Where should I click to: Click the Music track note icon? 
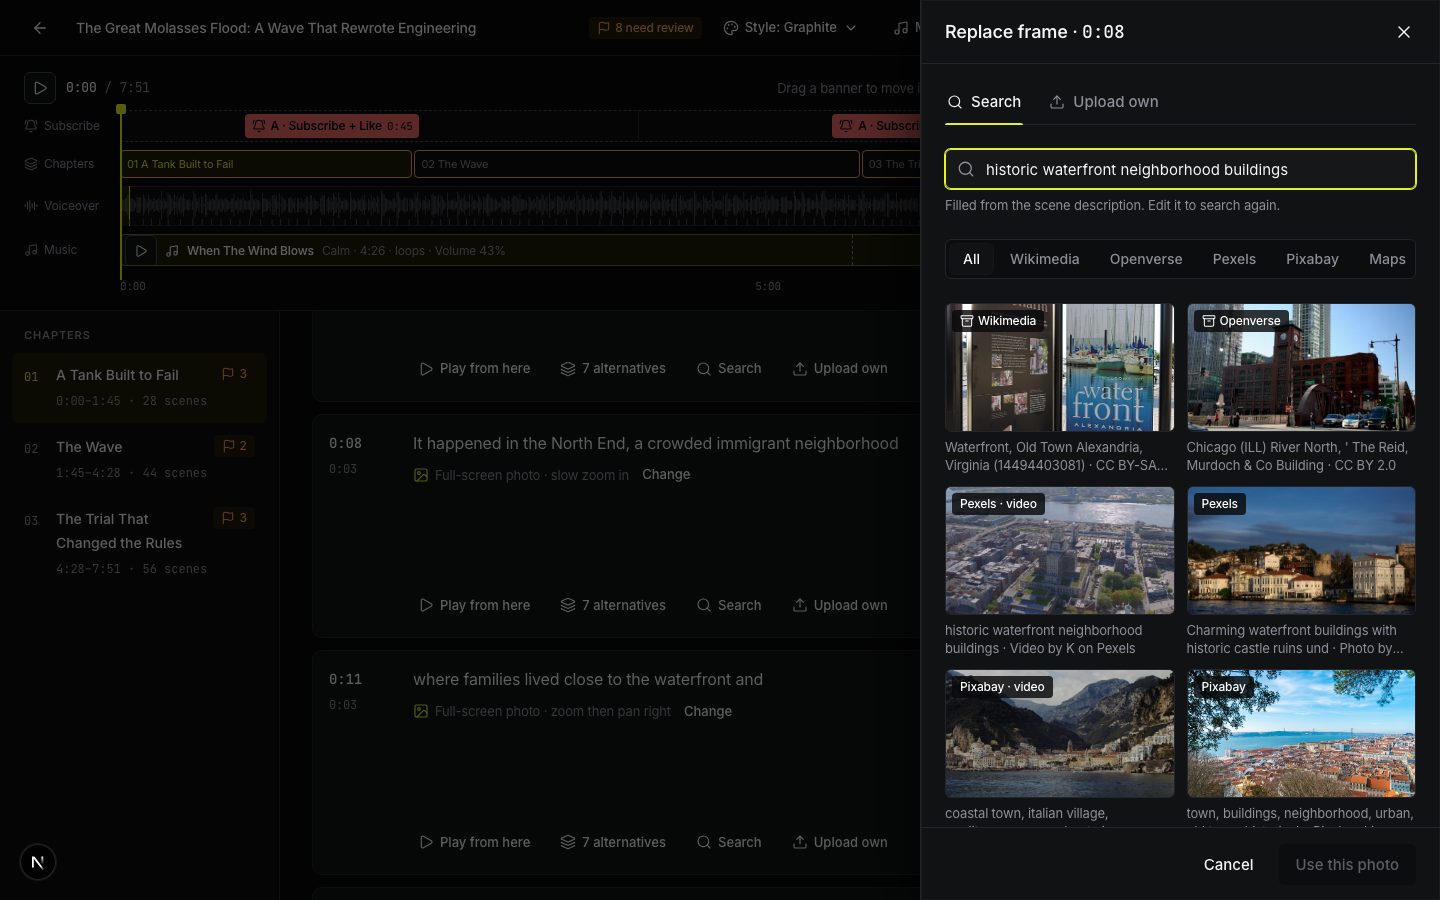tap(31, 250)
